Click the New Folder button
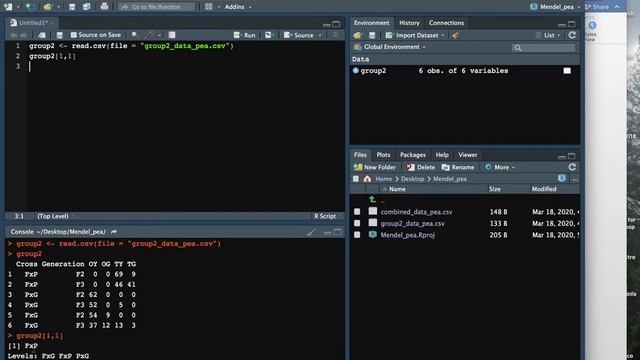Image resolution: width=640 pixels, height=360 pixels. click(x=375, y=167)
